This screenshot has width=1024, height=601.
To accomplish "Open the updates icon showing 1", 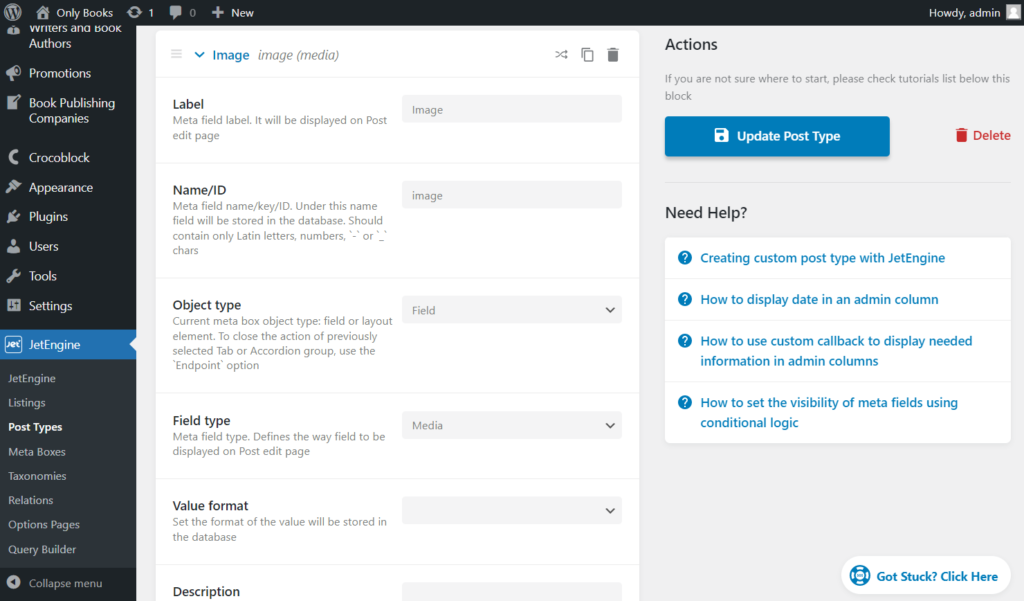I will point(135,12).
